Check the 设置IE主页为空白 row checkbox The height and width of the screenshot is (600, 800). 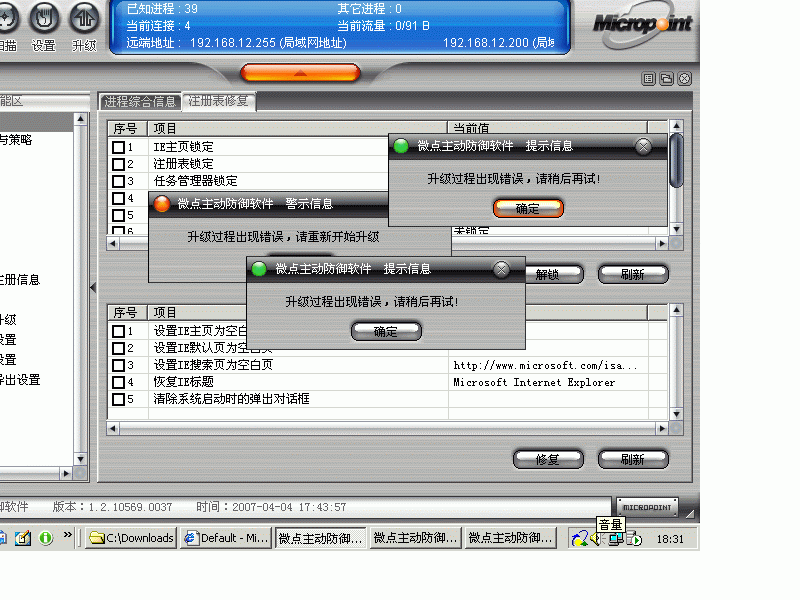click(x=118, y=332)
